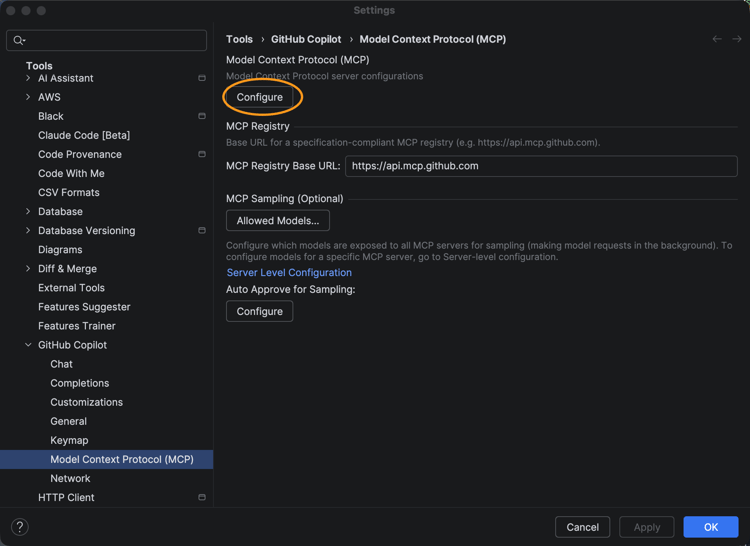Select the Database tree label
The height and width of the screenshot is (546, 750).
click(x=60, y=211)
